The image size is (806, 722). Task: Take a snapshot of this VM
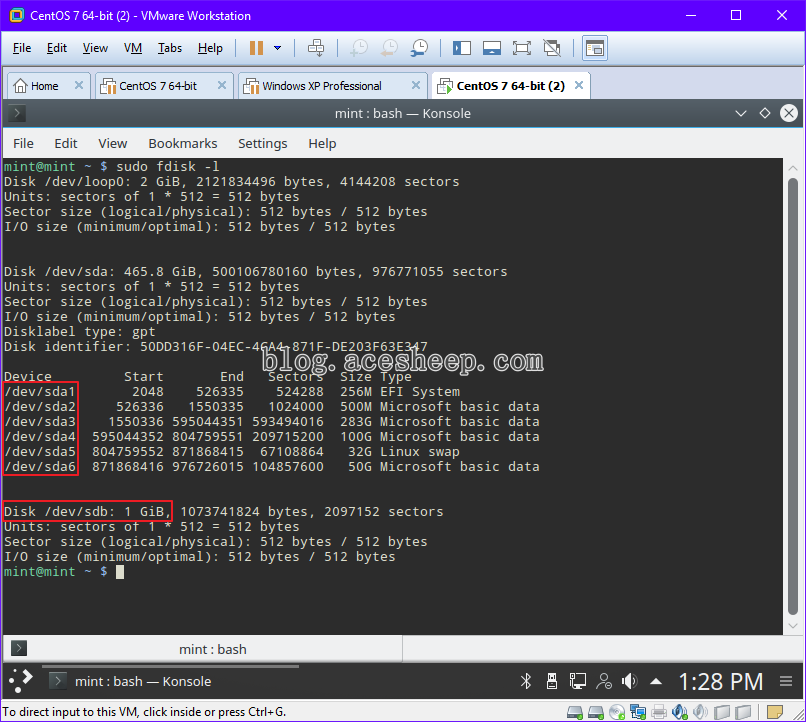(359, 48)
